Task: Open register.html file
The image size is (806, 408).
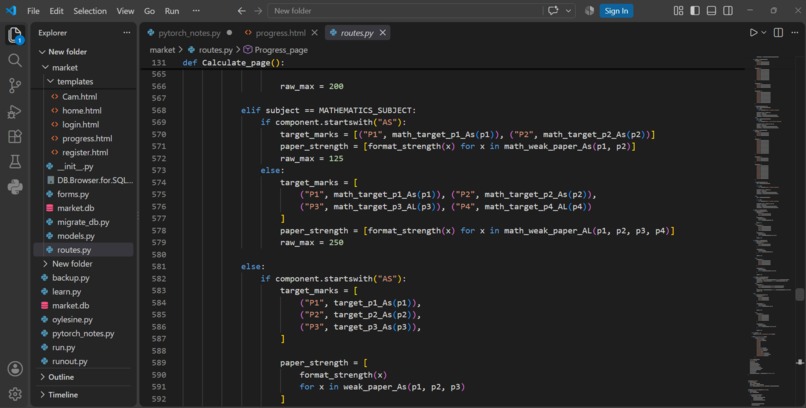Action: click(85, 152)
